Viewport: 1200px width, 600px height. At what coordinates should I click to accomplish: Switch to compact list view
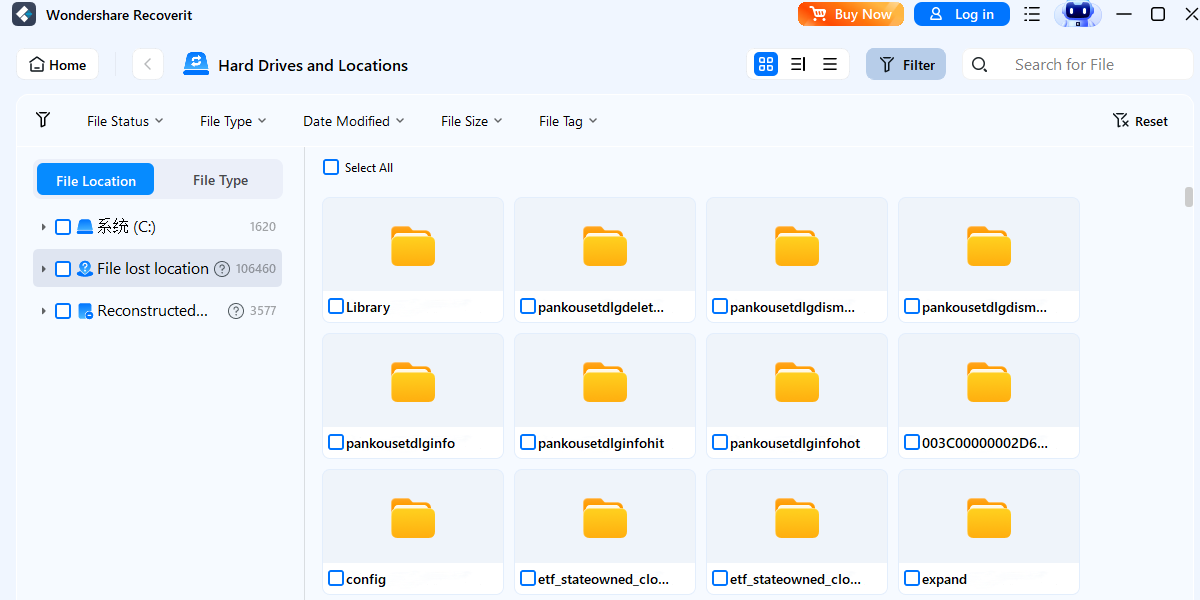(x=830, y=64)
